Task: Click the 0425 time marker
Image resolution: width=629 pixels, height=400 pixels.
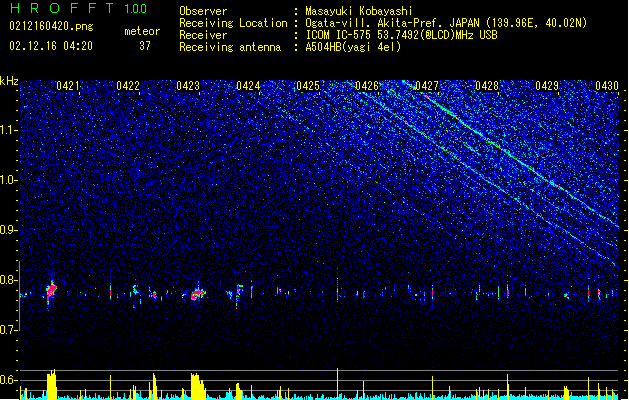Action: click(308, 86)
